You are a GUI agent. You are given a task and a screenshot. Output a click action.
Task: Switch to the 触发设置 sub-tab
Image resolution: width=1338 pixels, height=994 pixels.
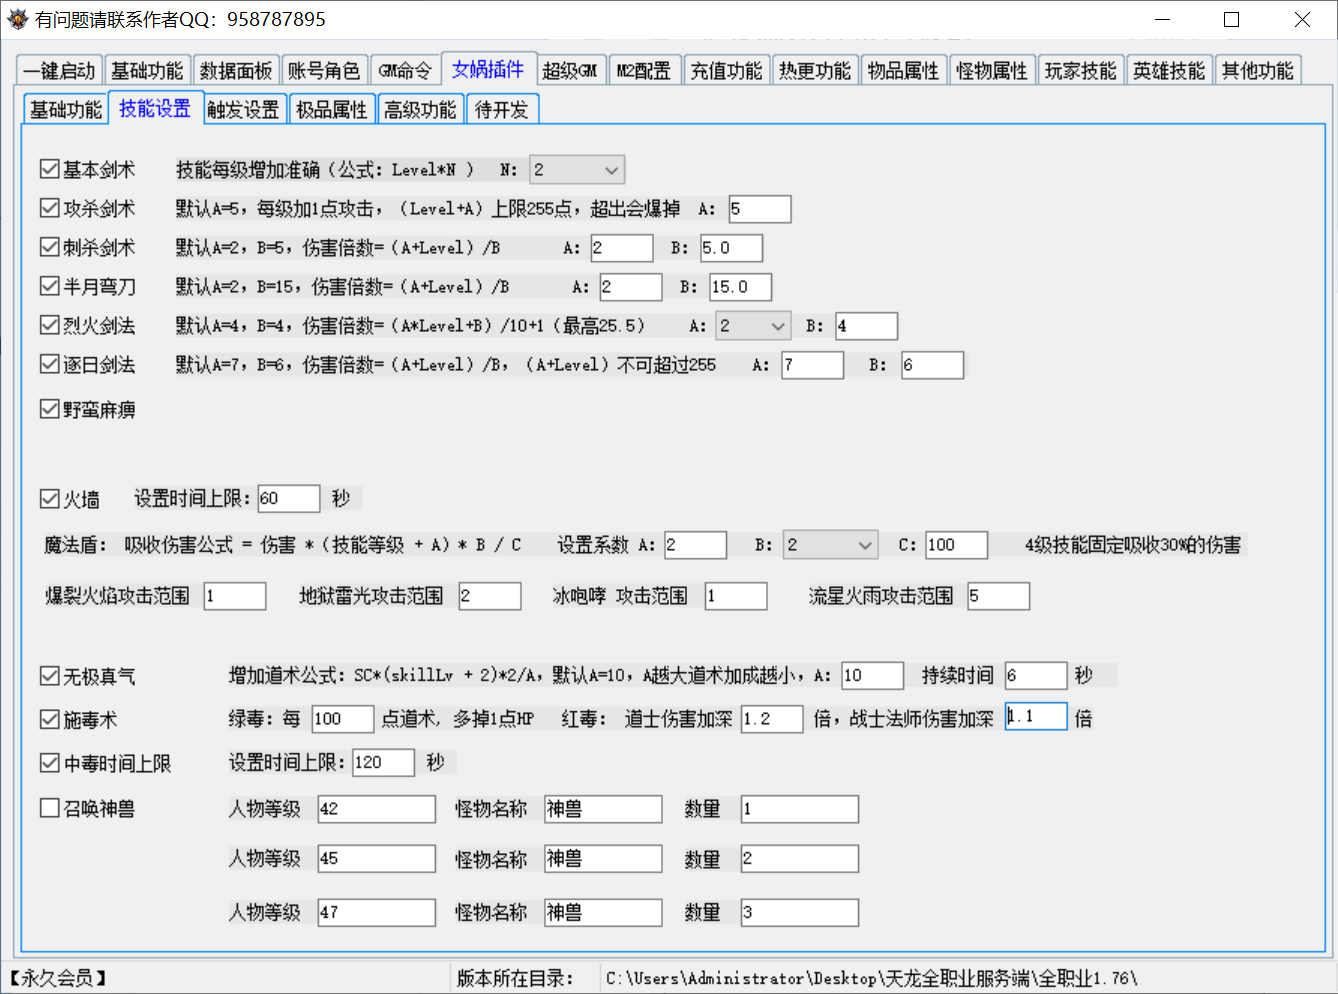244,109
